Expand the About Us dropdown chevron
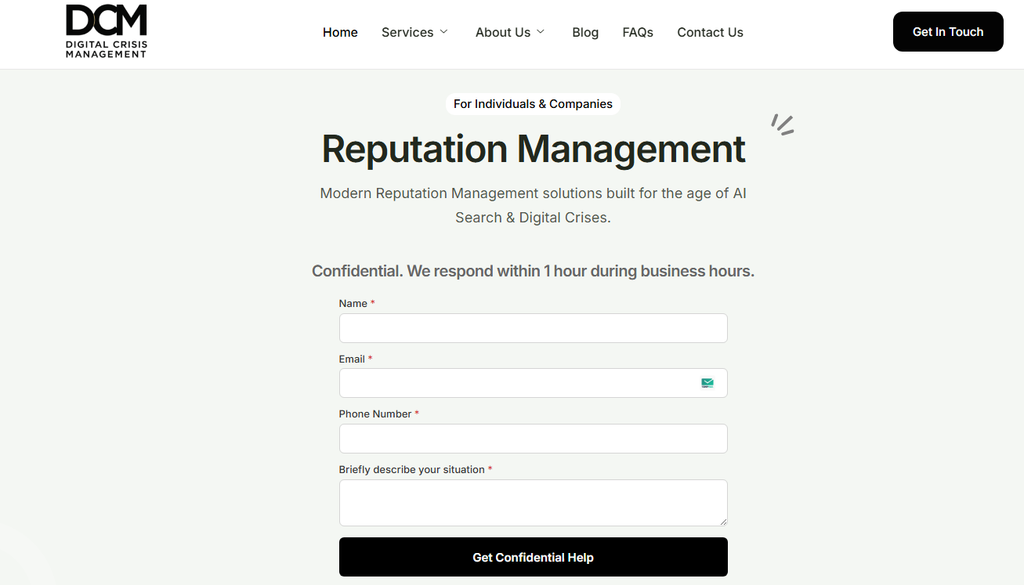 pyautogui.click(x=541, y=31)
